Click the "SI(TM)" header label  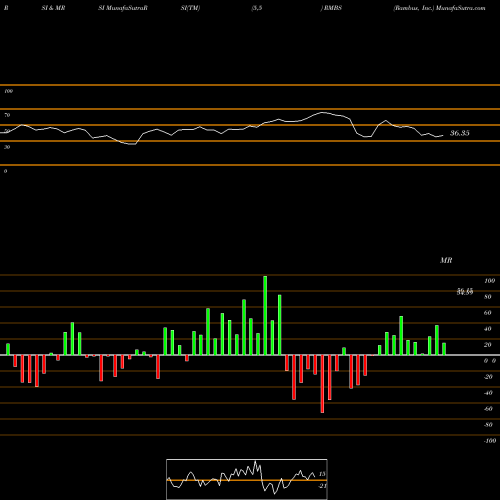pos(190,8)
